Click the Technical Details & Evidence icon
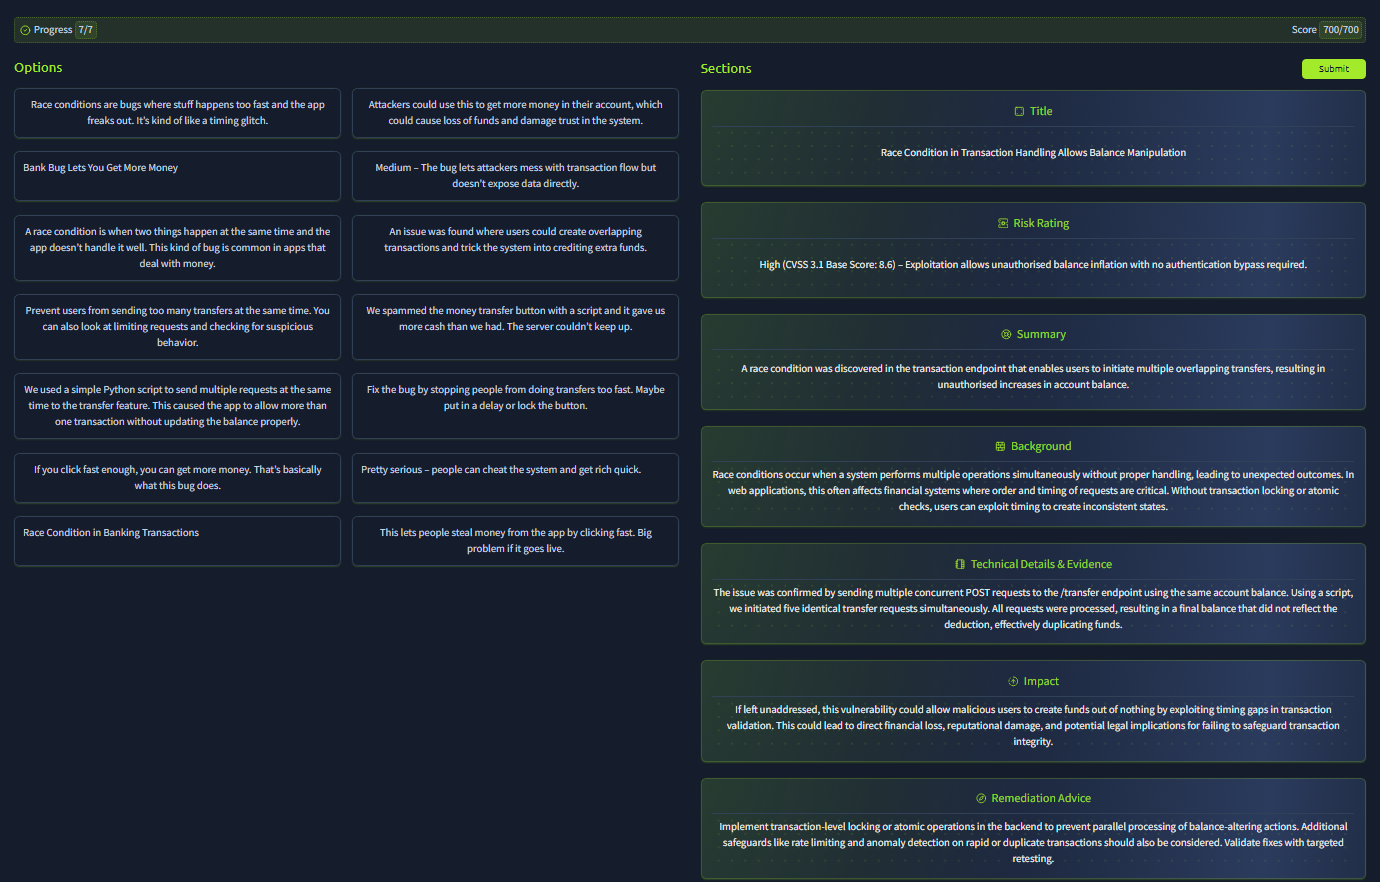The image size is (1380, 882). [x=960, y=565]
